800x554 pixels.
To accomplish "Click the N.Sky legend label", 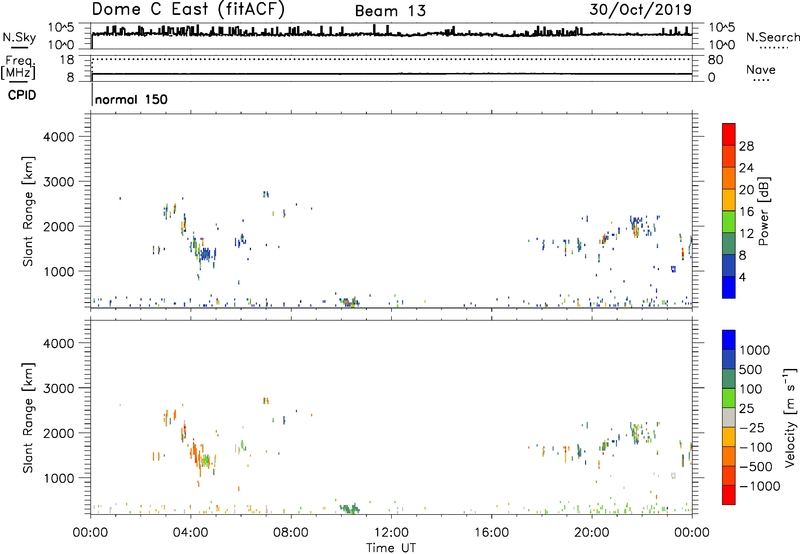I will point(19,37).
